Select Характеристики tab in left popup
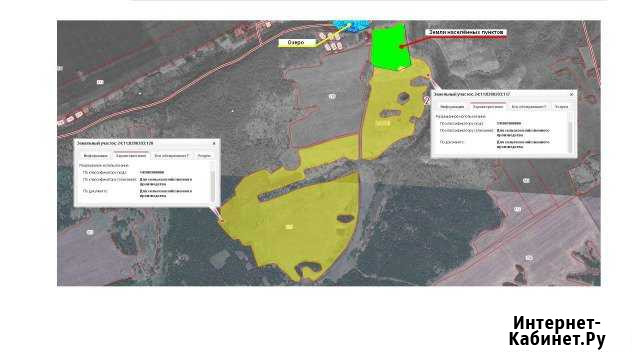This screenshot has height=360, width=640. tap(131, 156)
